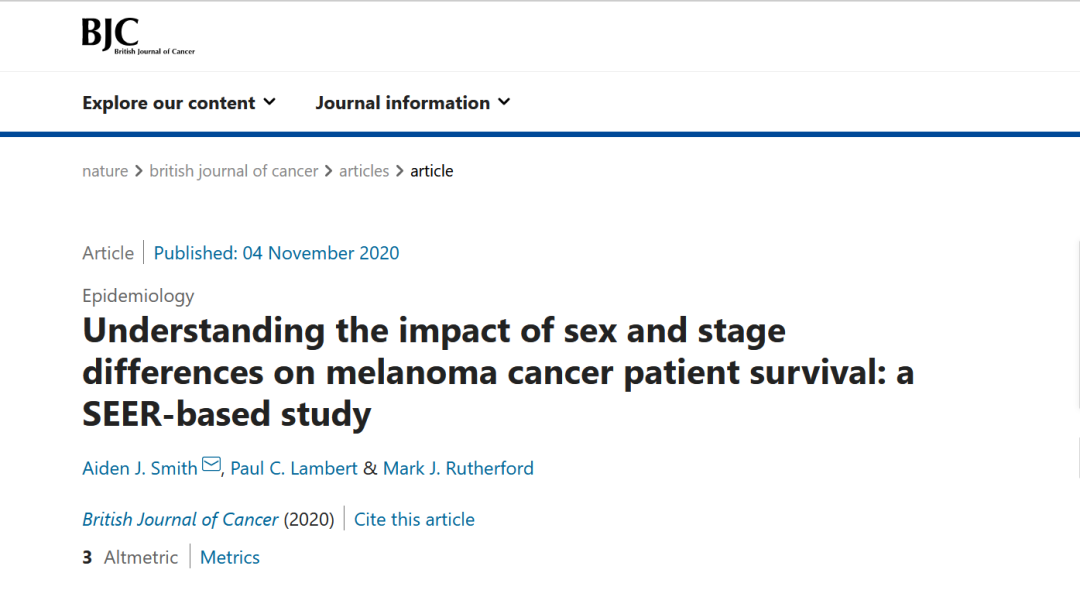1080x590 pixels.
Task: Click the Epidemiology subject label
Action: pyautogui.click(x=138, y=295)
